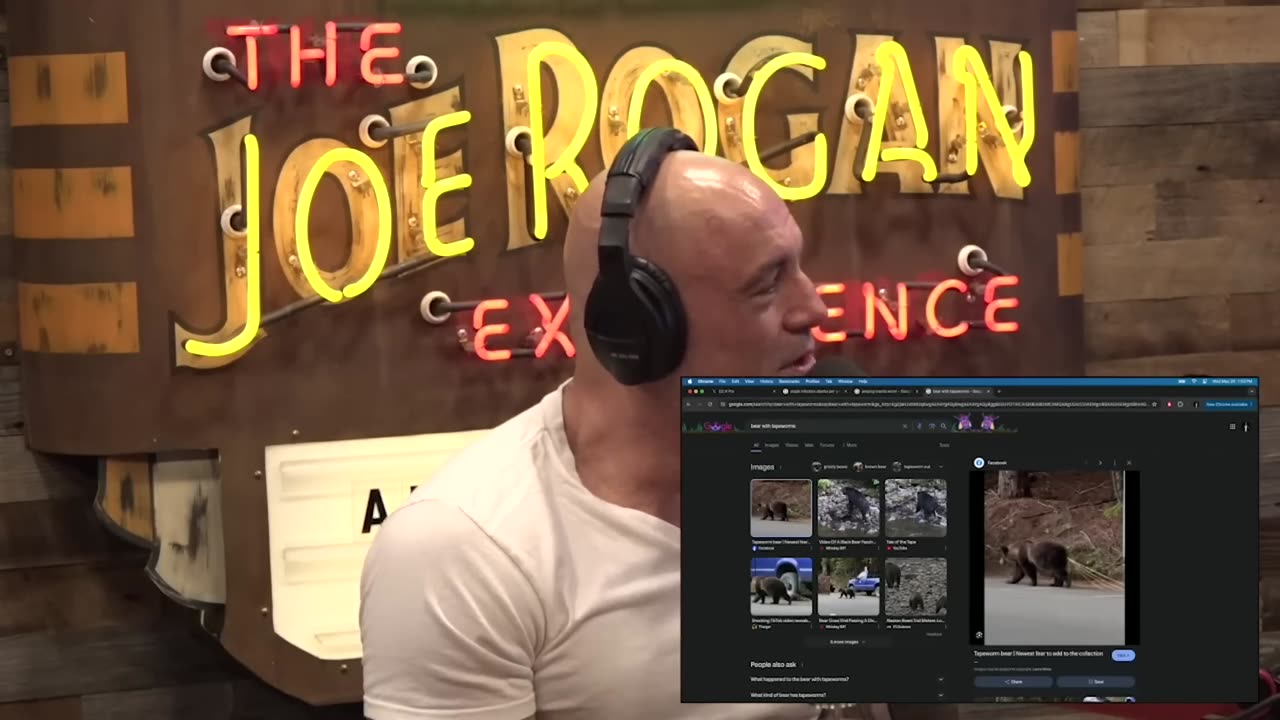Switch to the 'bear with tapeworms' browser tab
Viewport: 1280px width, 720px height.
pyautogui.click(x=956, y=391)
